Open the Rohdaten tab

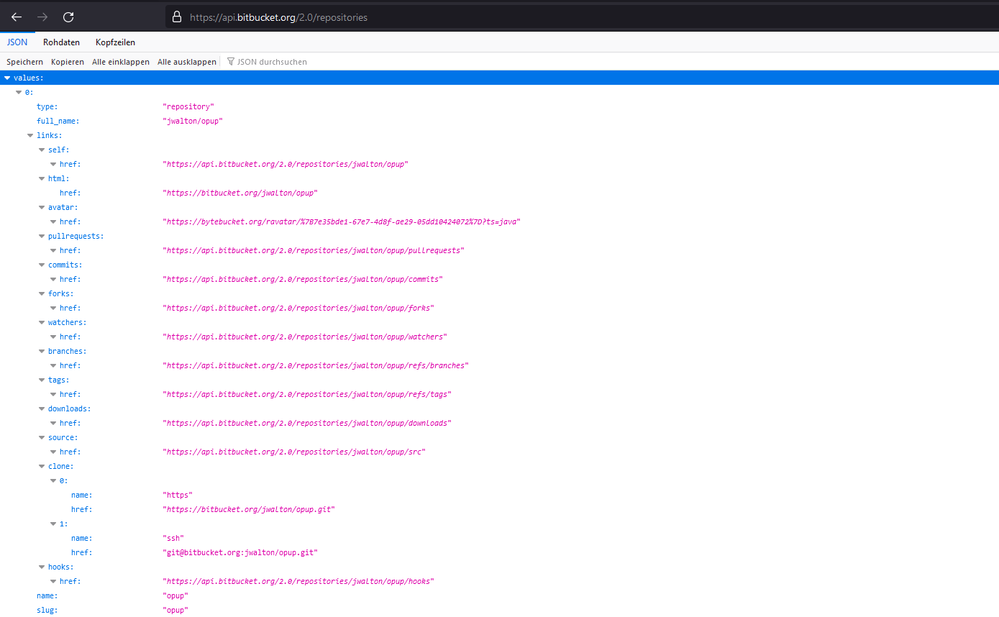coord(61,42)
